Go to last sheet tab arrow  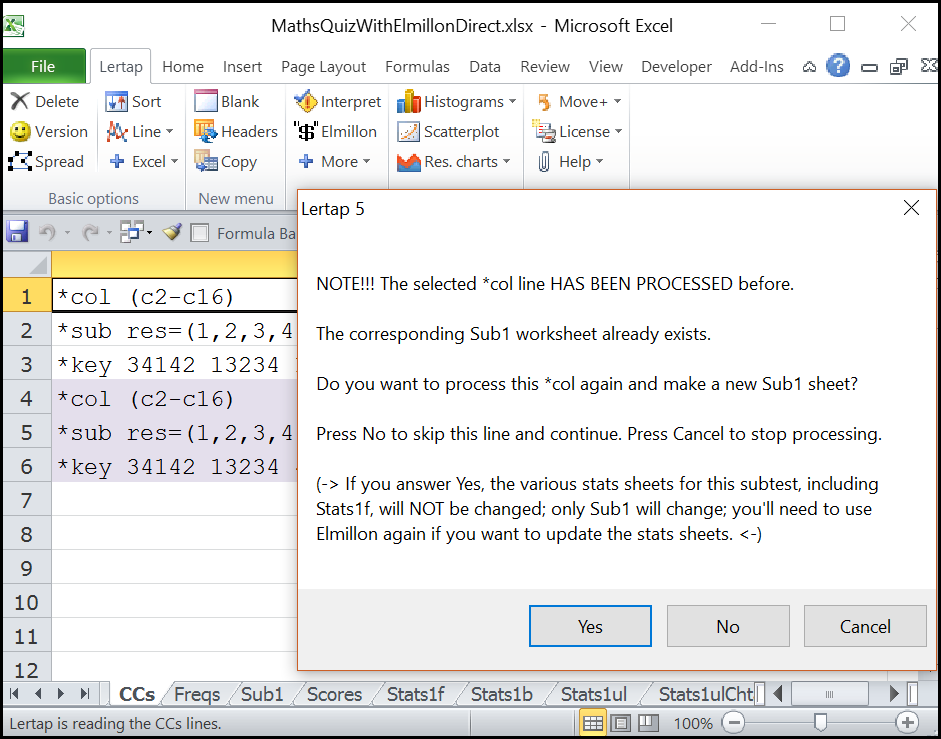tap(85, 694)
